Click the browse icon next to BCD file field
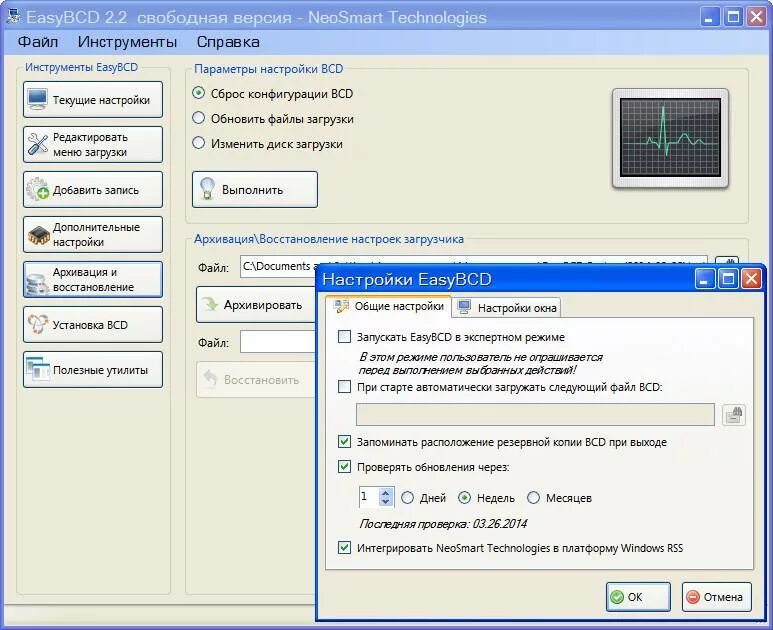 pyautogui.click(x=734, y=415)
